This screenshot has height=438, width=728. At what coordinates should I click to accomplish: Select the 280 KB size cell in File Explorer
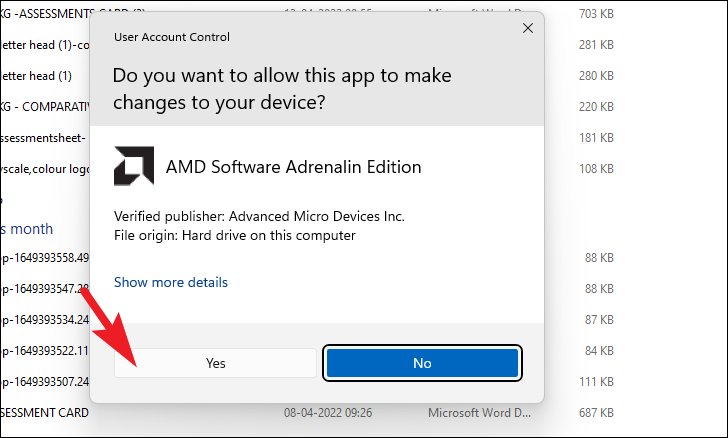(596, 76)
